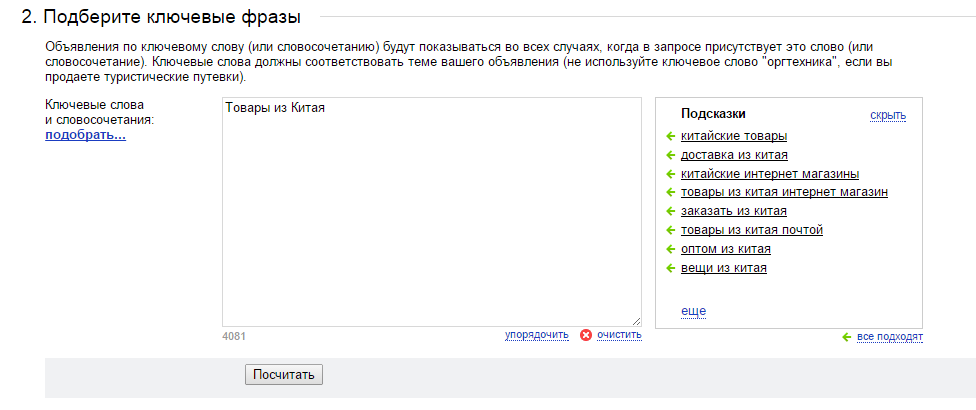Select hint товары из китая почтой

752,230
